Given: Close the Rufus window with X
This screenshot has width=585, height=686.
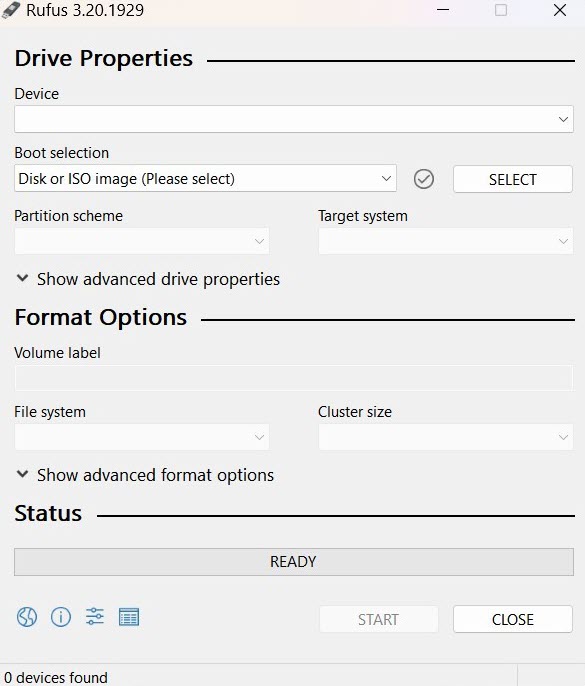Looking at the screenshot, I should click(560, 10).
